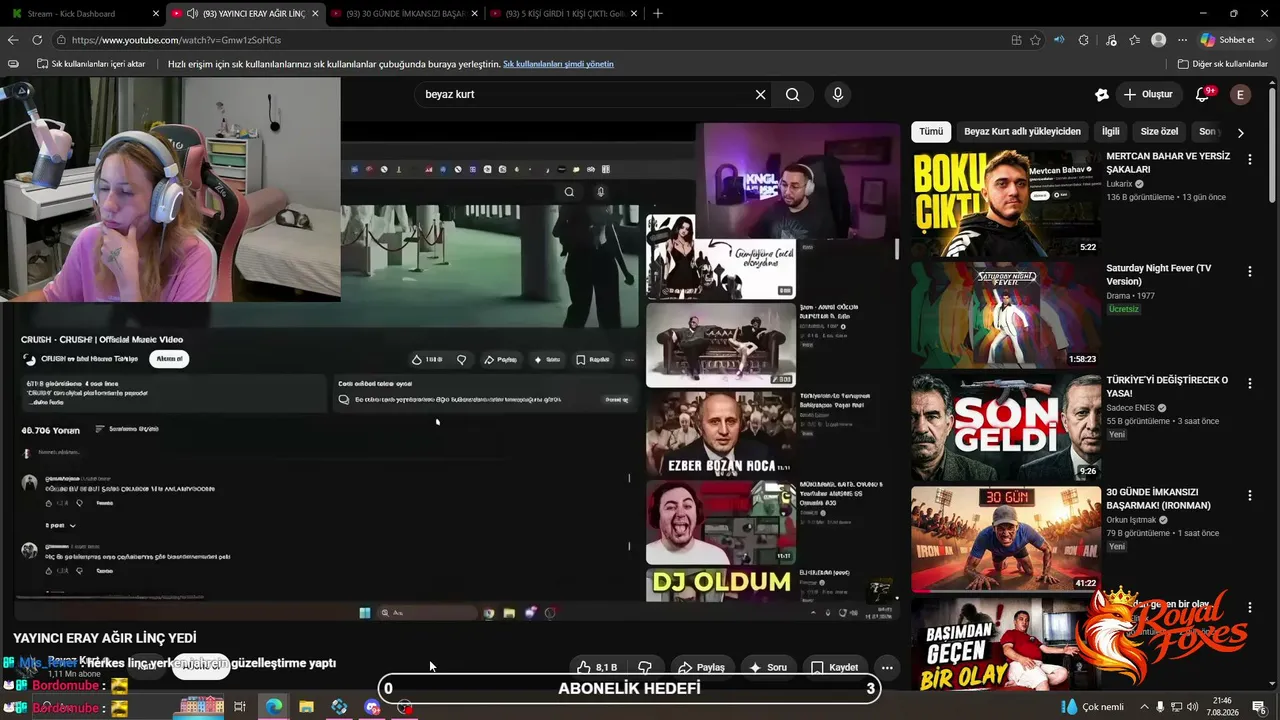Screen dimensions: 1280x720
Task: Open the browser read aloud icon
Action: point(1059,40)
